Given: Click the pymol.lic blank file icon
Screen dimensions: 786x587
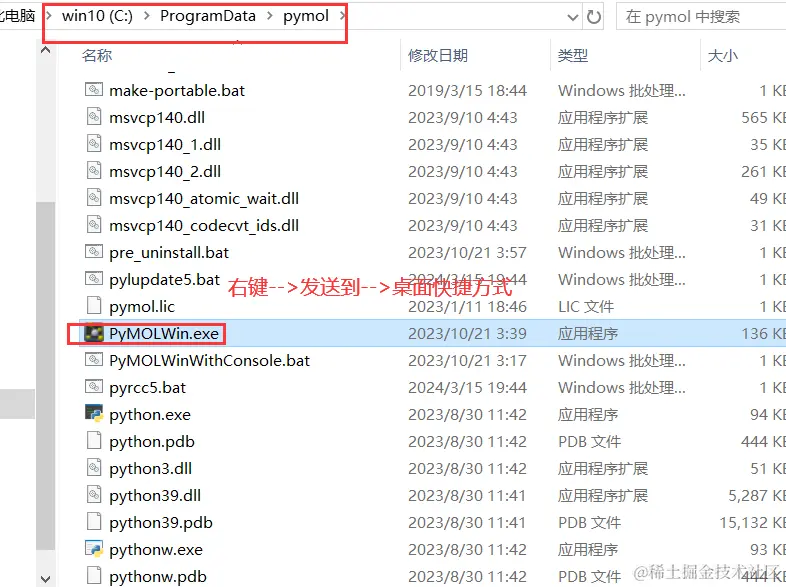Looking at the screenshot, I should click(94, 306).
